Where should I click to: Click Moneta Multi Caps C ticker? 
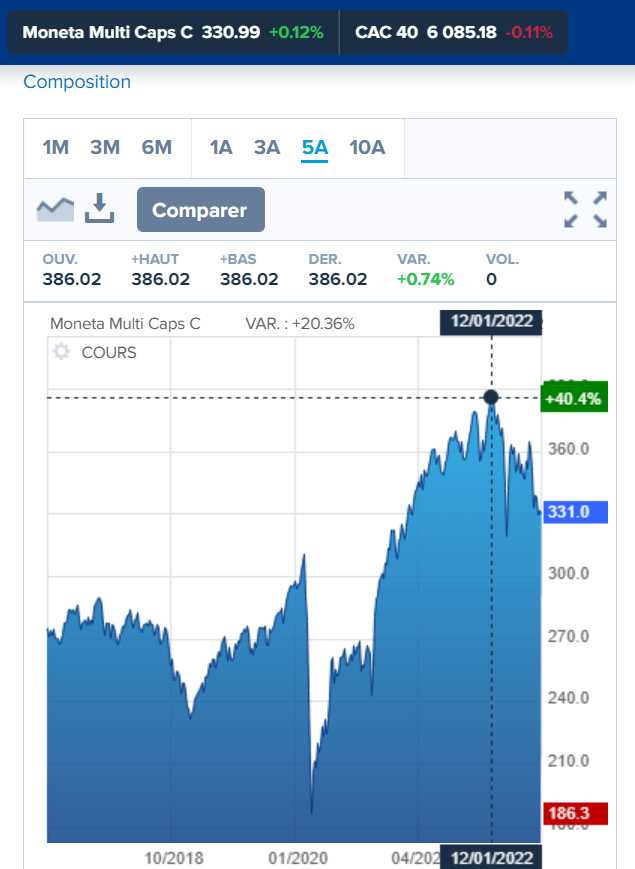(x=173, y=32)
